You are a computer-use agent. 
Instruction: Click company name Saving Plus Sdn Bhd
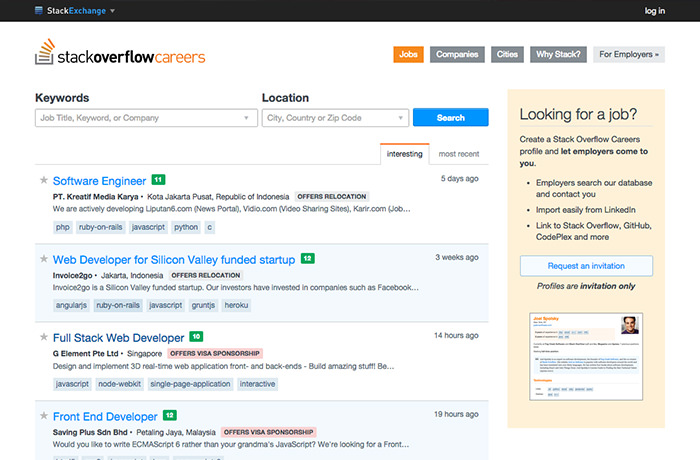90,432
